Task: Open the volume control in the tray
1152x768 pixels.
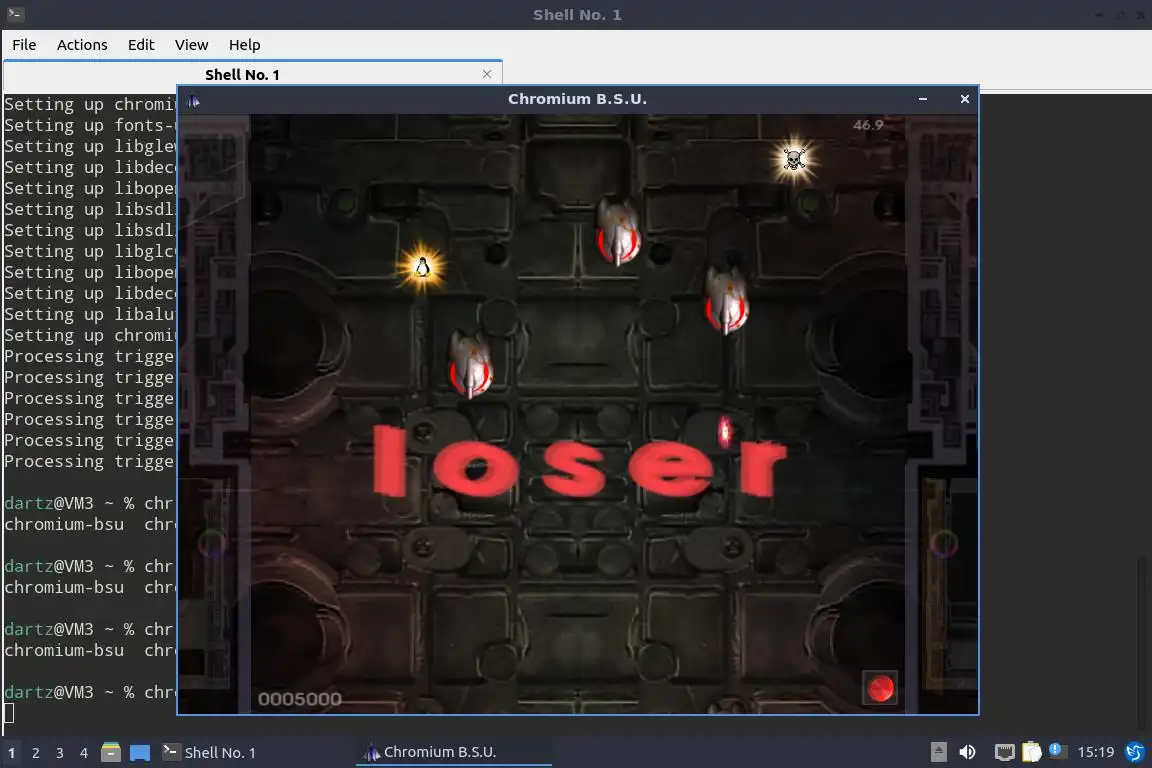Action: coord(968,752)
